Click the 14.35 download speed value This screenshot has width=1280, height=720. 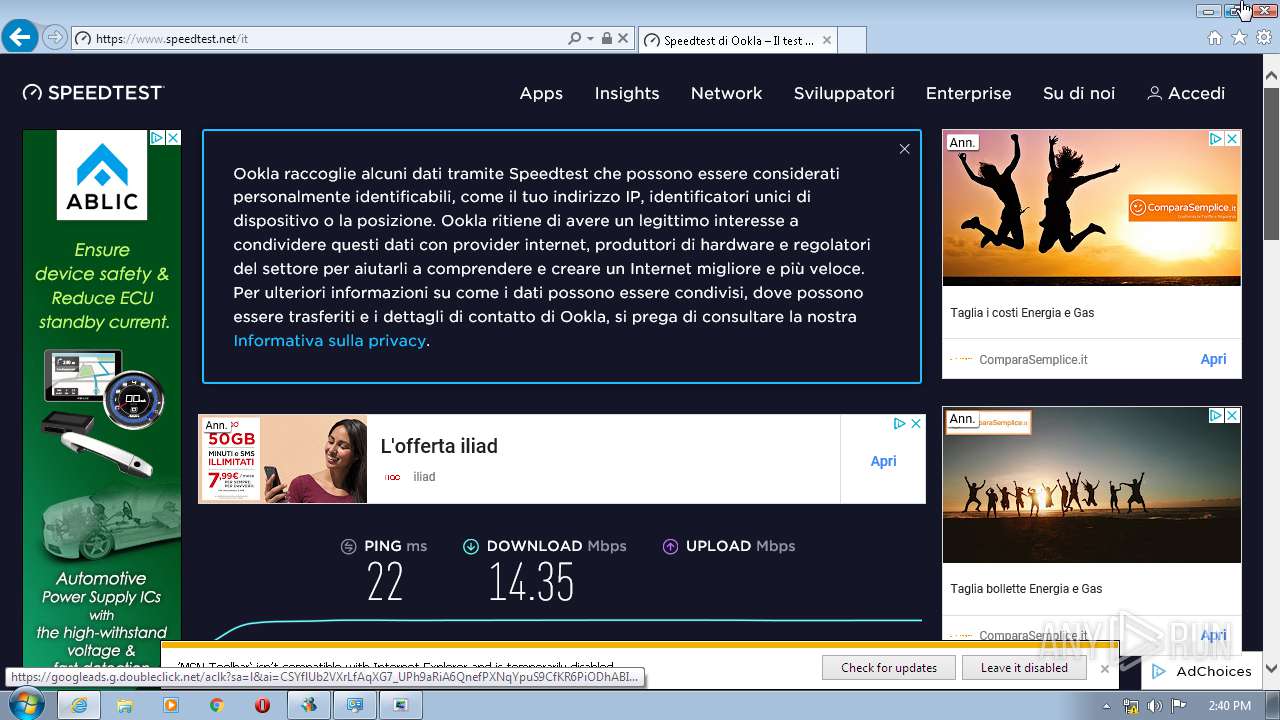[x=531, y=582]
